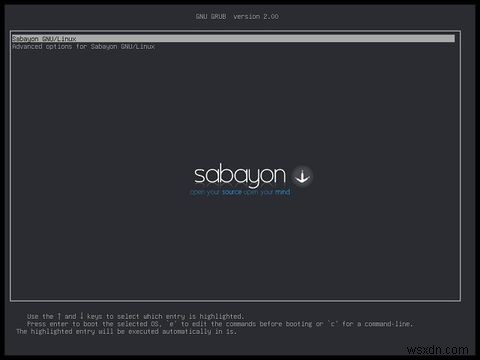Screen dimensions: 480x360
Task: Click the Sabayon down-arrow logo icon
Action: coord(302,176)
